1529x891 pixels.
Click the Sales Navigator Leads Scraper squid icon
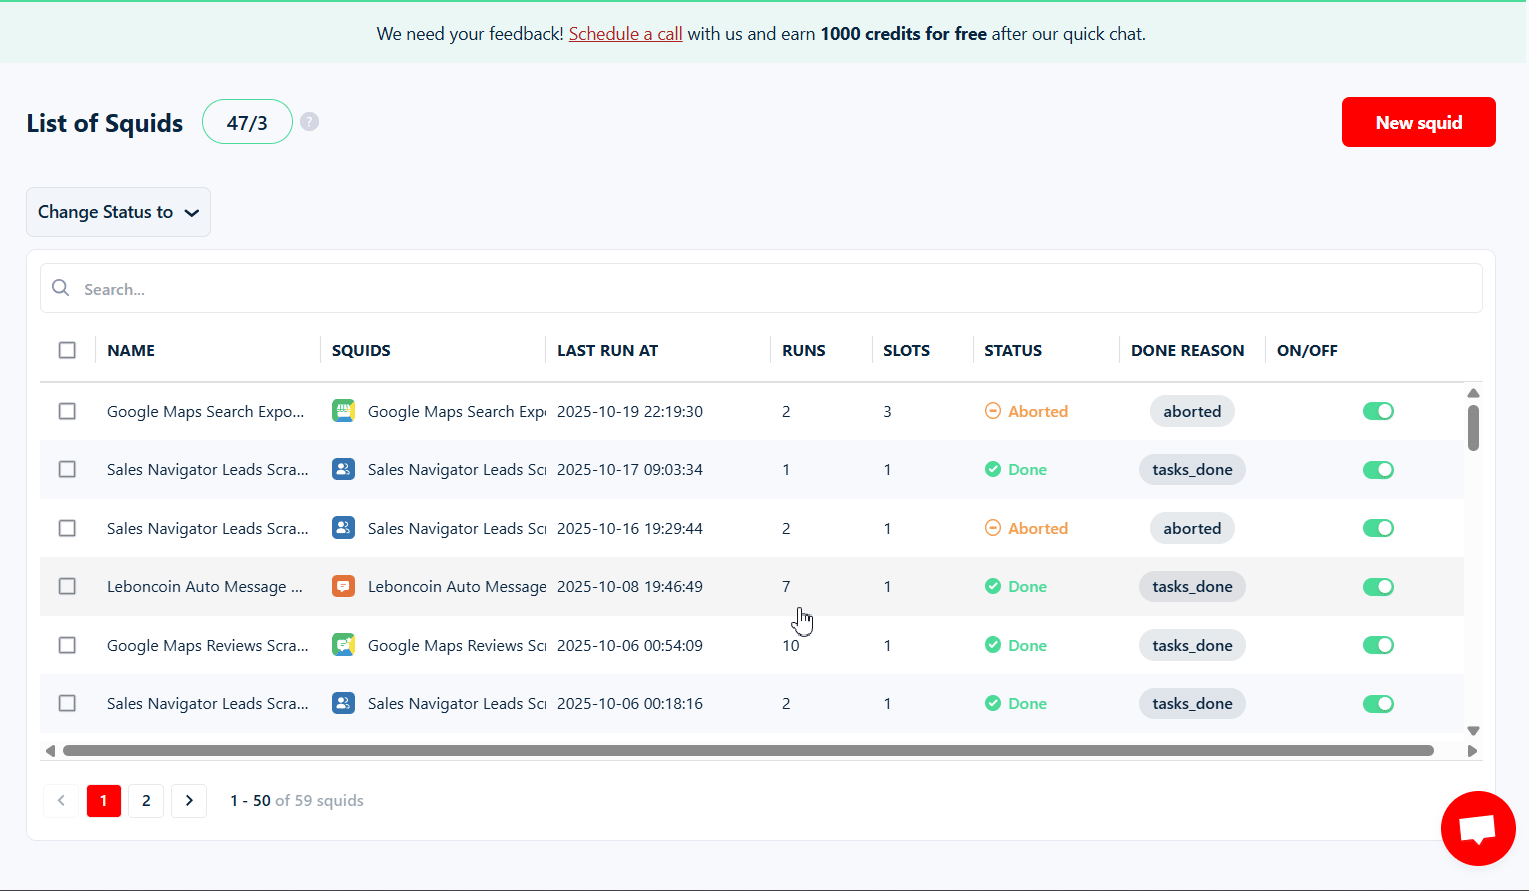click(x=343, y=469)
